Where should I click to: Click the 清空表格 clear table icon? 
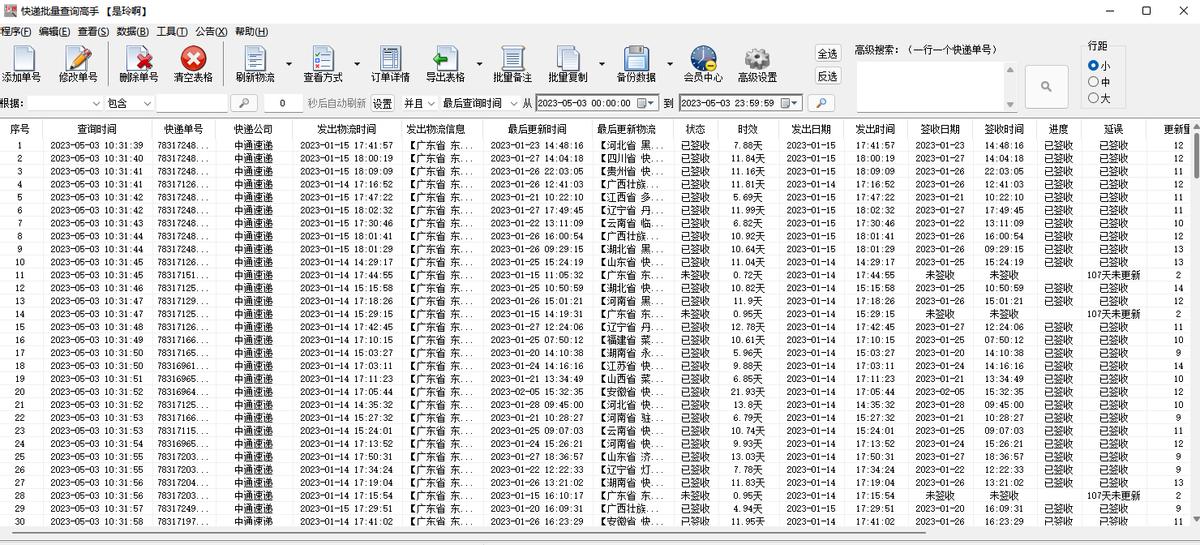pos(193,58)
